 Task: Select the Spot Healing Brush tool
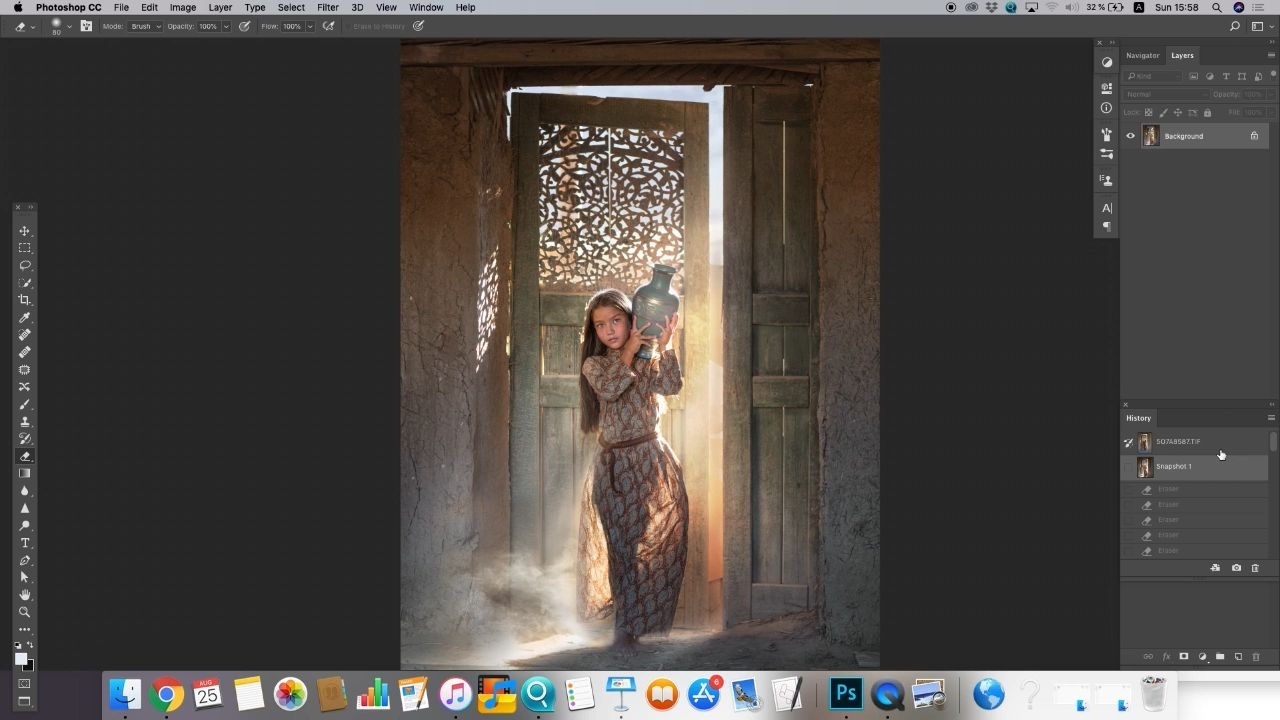pos(25,335)
